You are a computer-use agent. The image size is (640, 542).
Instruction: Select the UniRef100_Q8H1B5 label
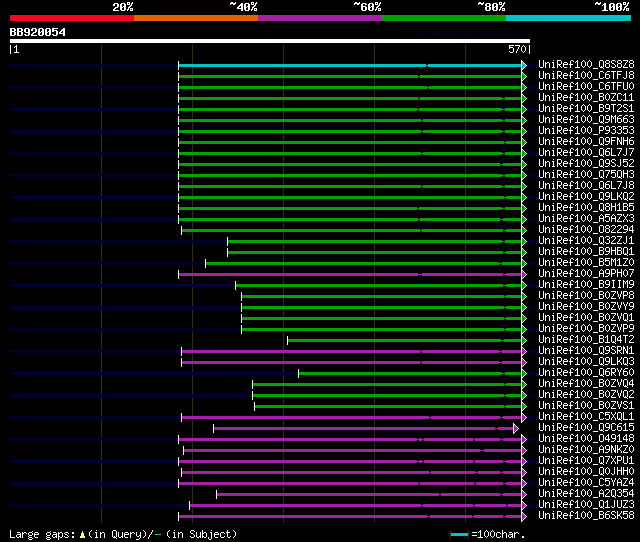[x=586, y=208]
